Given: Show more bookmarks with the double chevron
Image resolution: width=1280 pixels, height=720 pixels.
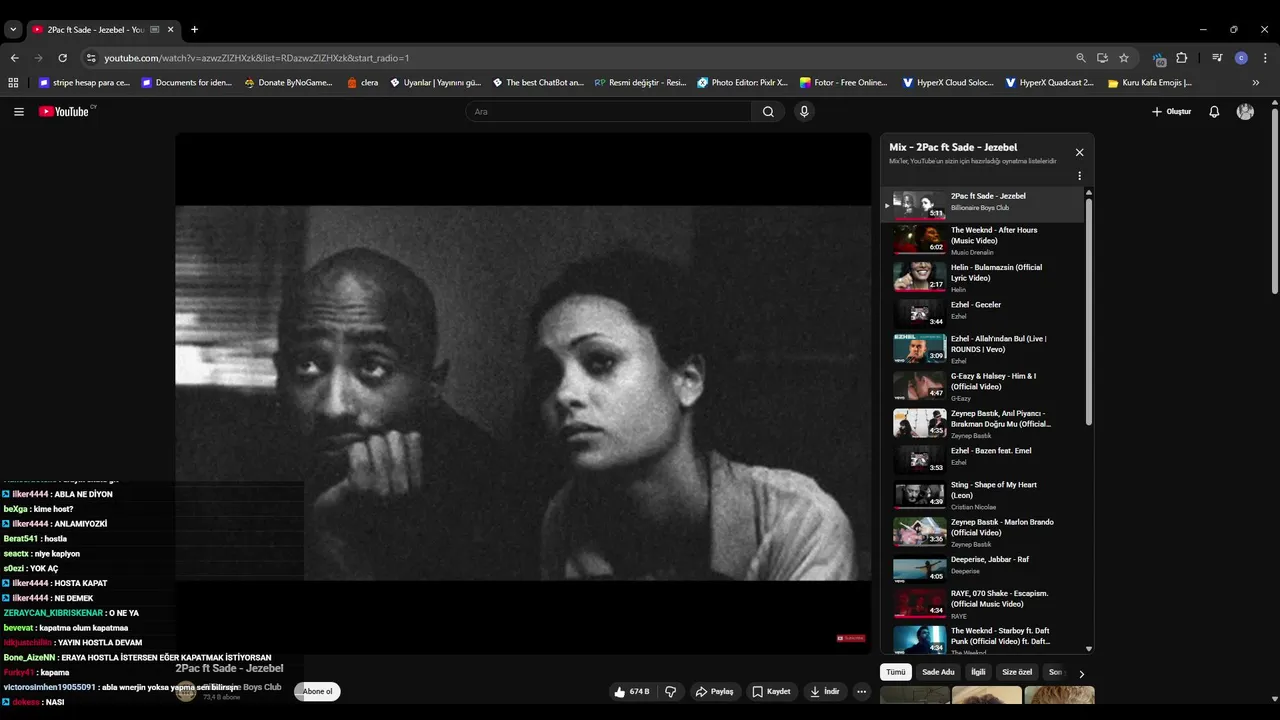Looking at the screenshot, I should [1256, 83].
